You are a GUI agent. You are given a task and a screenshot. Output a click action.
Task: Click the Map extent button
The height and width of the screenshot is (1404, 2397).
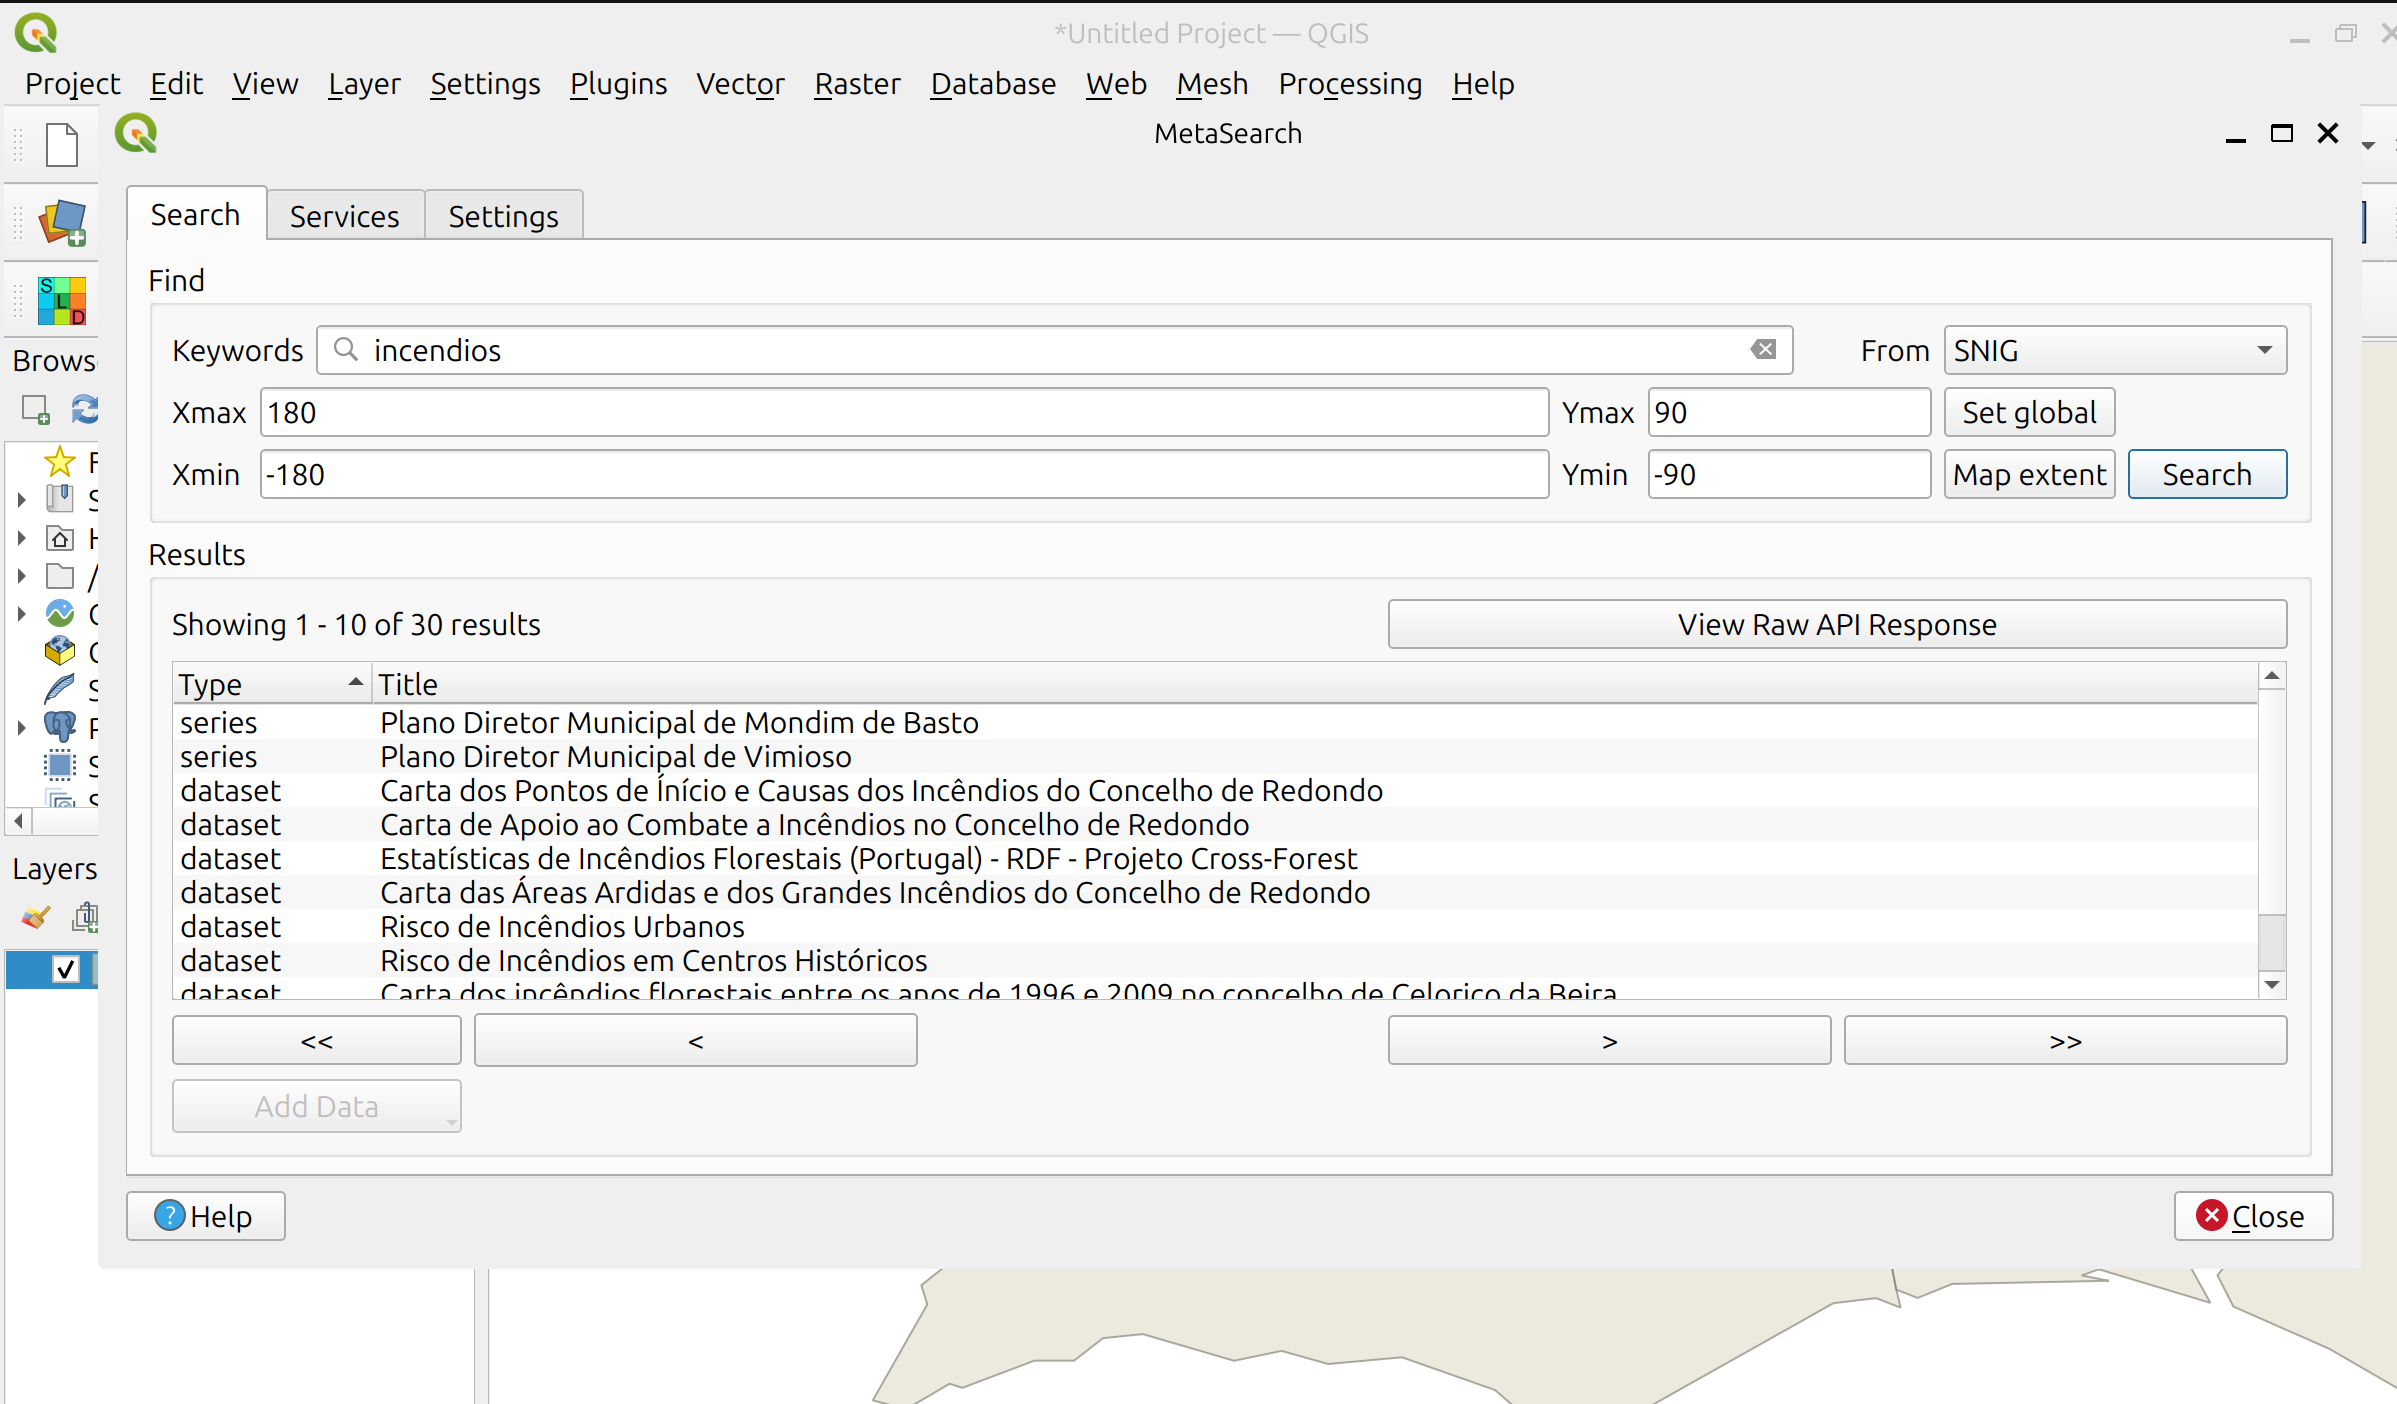pyautogui.click(x=2028, y=474)
